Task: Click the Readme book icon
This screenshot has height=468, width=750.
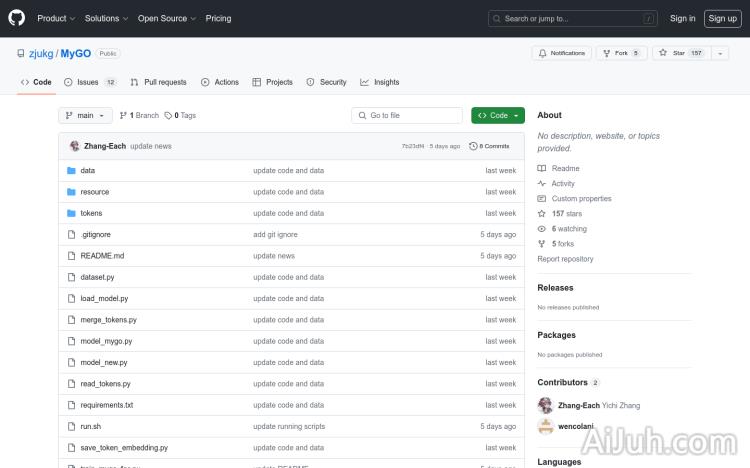Action: 542,169
